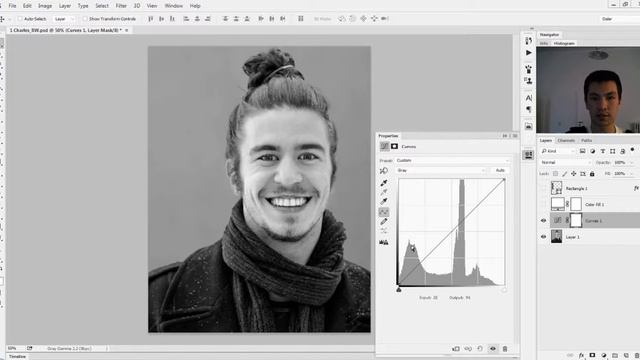Screen dimensions: 640x360
Task: Click the smooth curve values icon
Action: pos(384,231)
